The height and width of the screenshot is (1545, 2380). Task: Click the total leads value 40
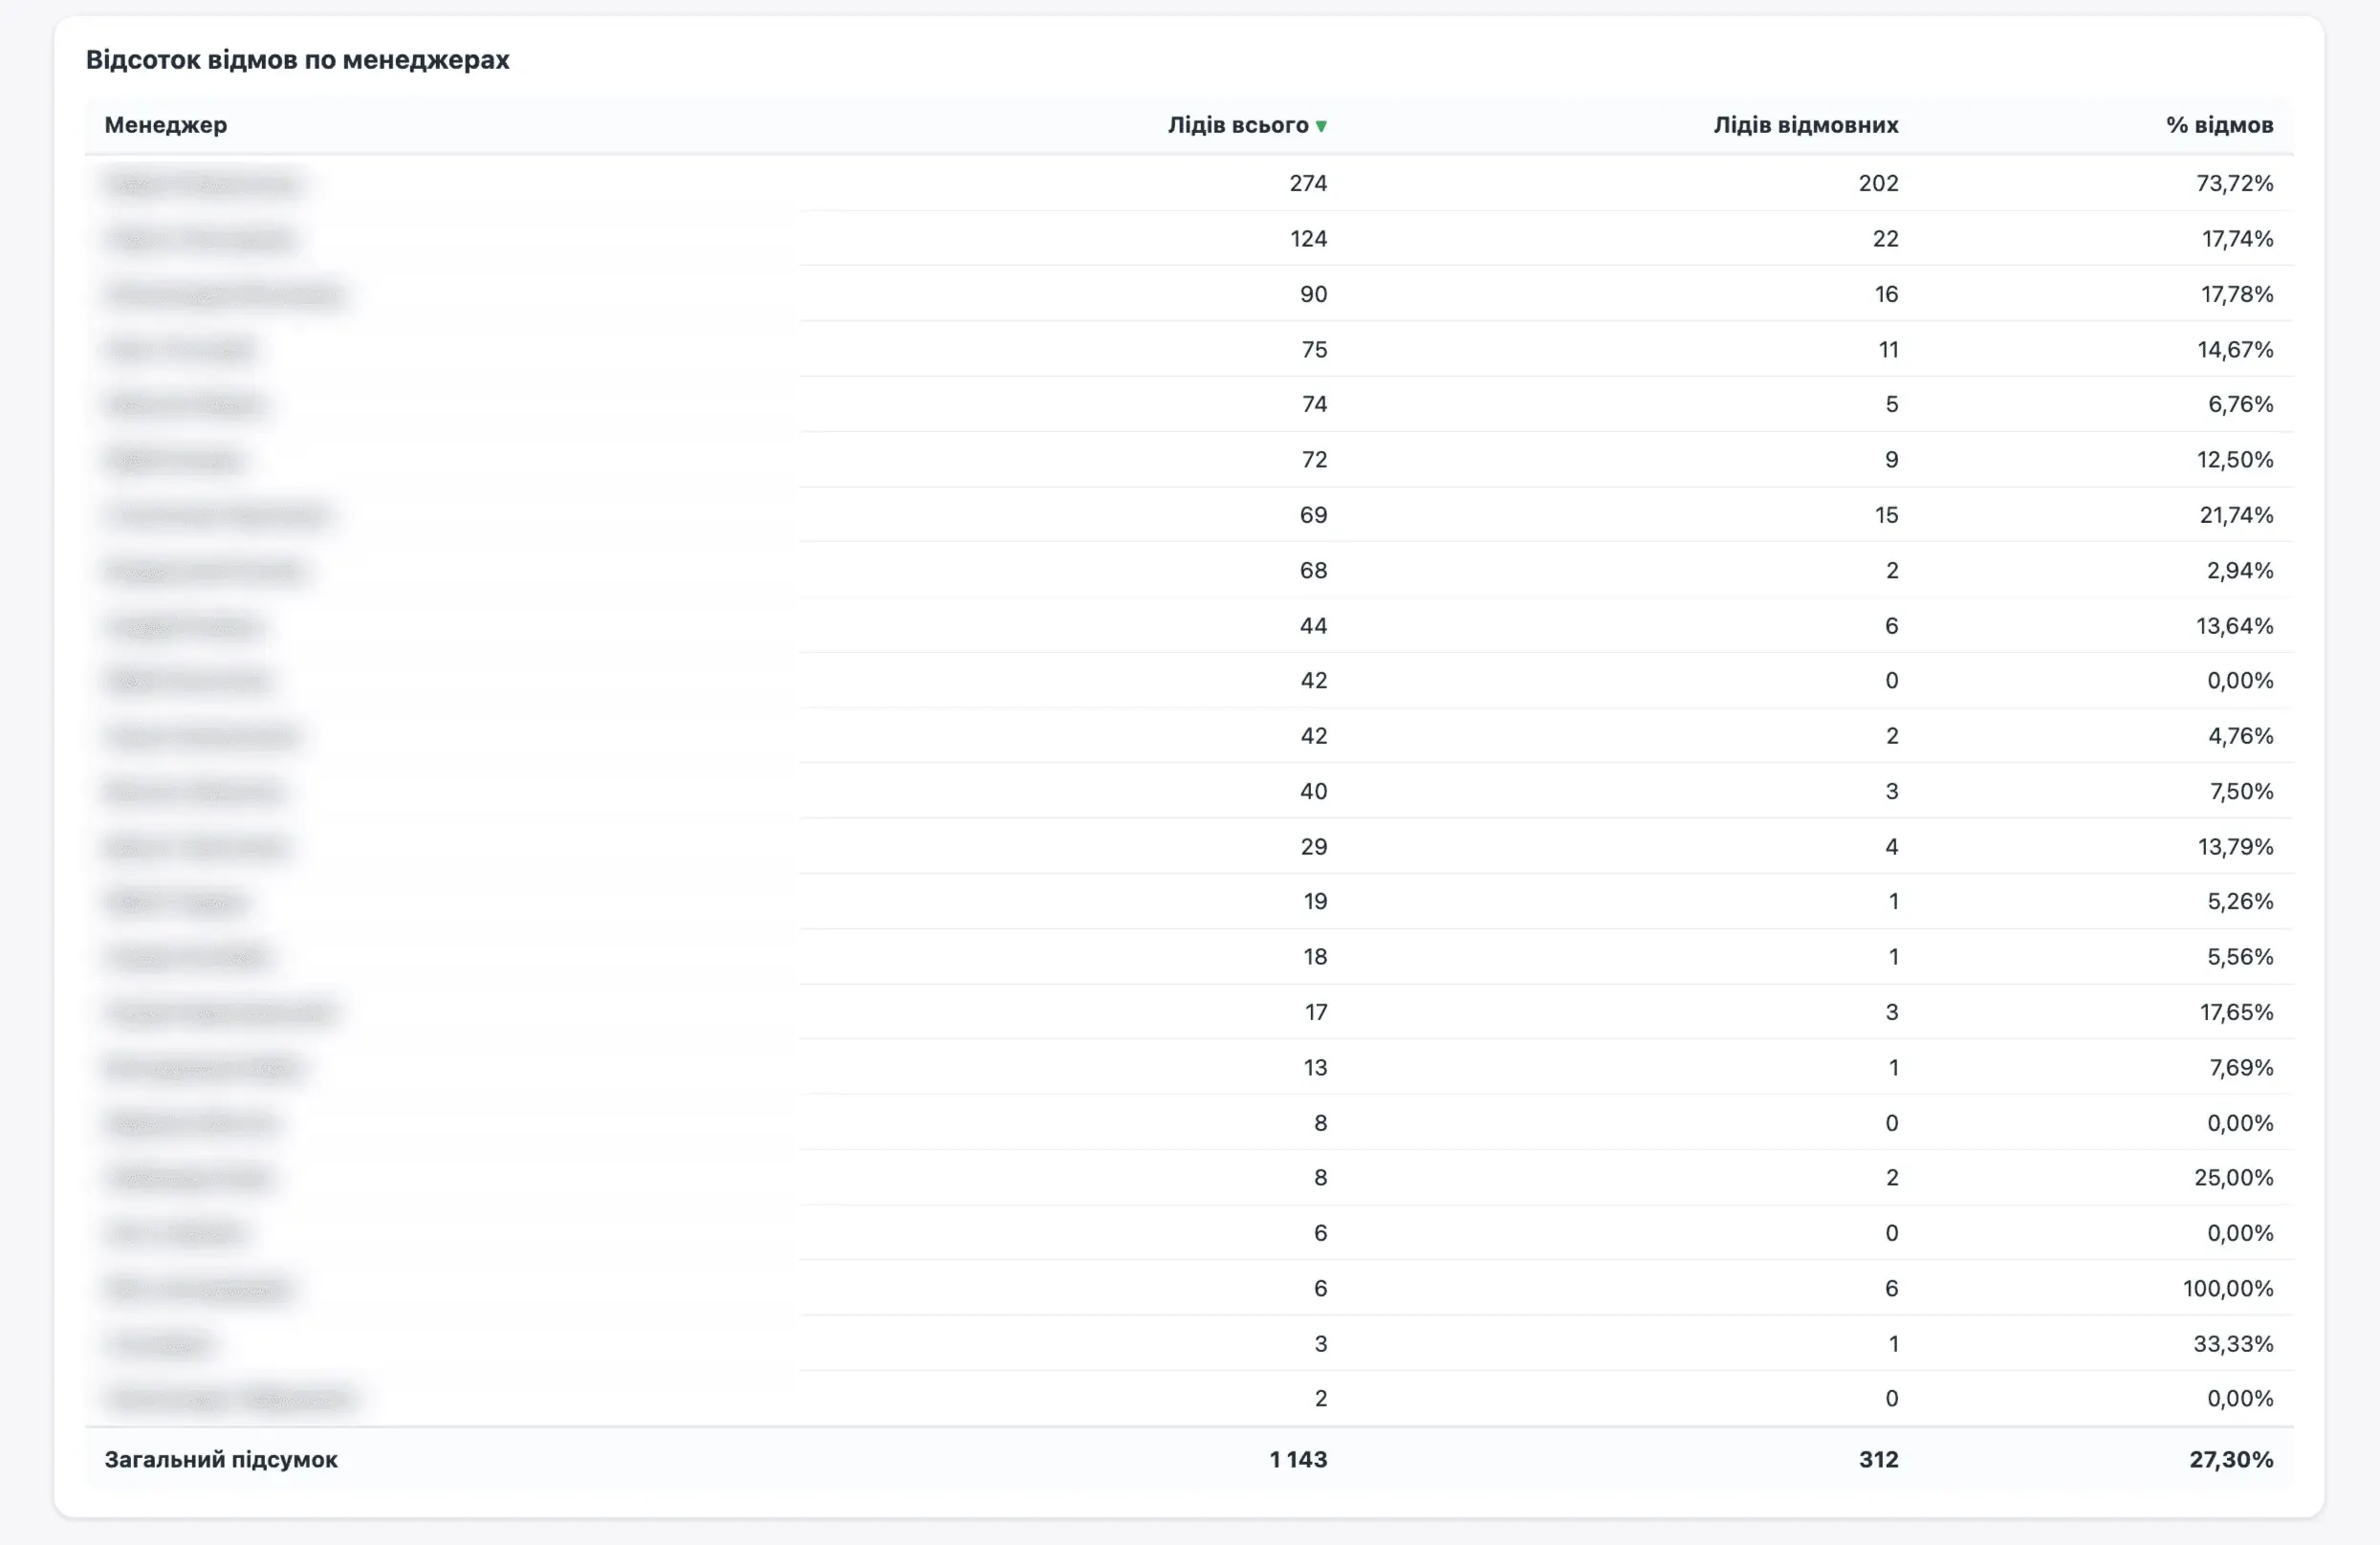click(x=1314, y=791)
